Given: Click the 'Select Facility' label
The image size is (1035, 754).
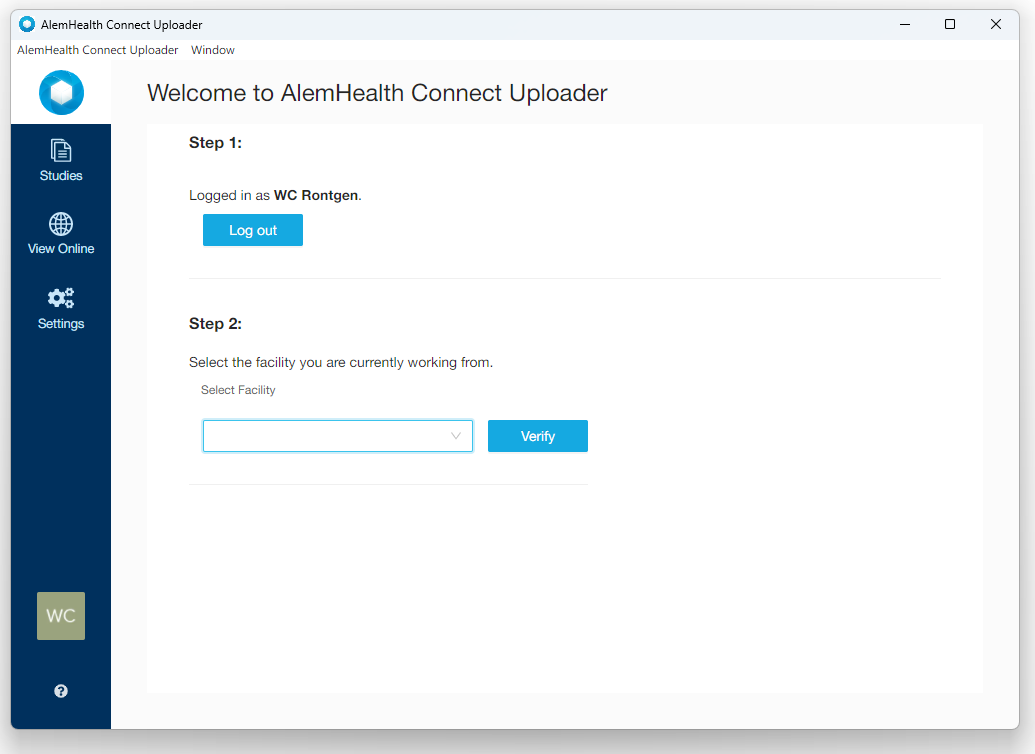Looking at the screenshot, I should tap(238, 390).
